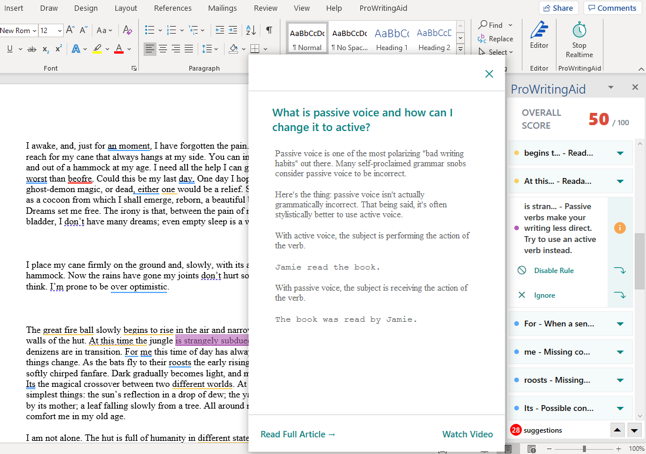Align text right
The height and width of the screenshot is (454, 646).
[x=176, y=49]
